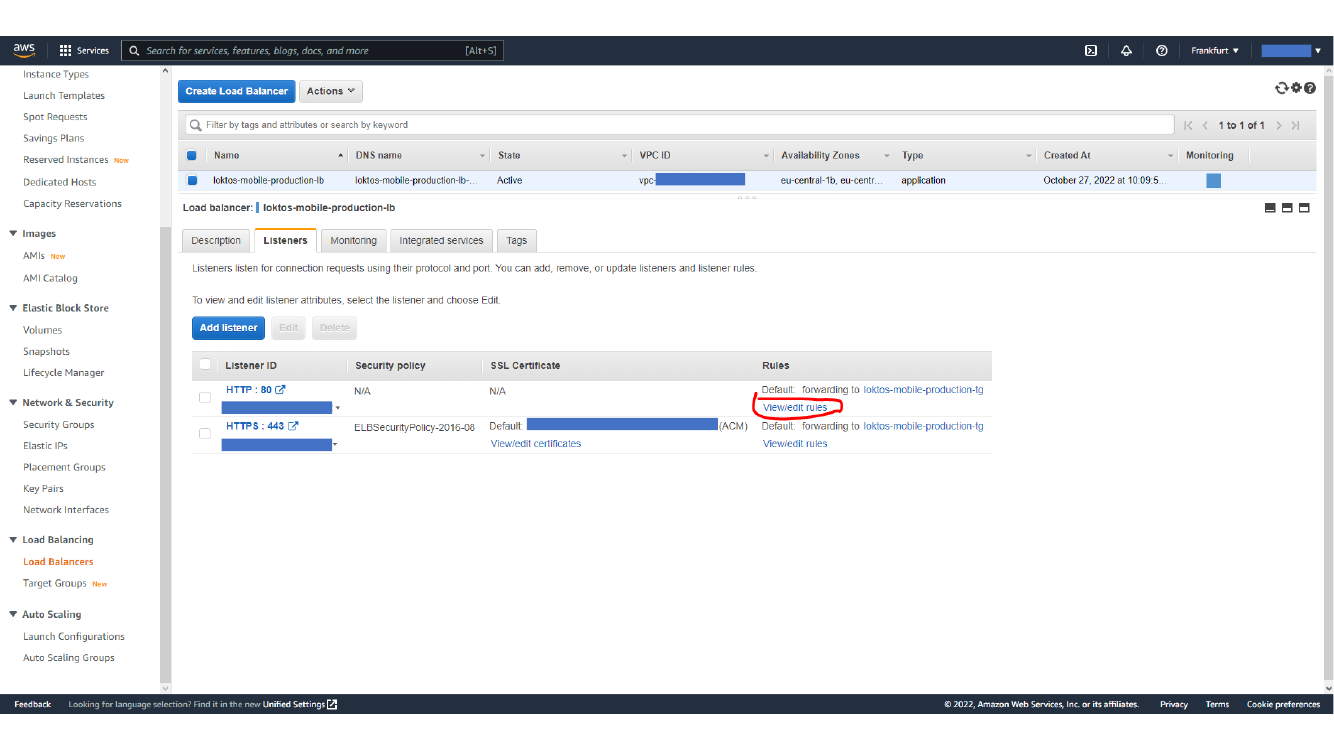Choose split-view panel layout icon
1334x750 pixels.
[x=1287, y=208]
